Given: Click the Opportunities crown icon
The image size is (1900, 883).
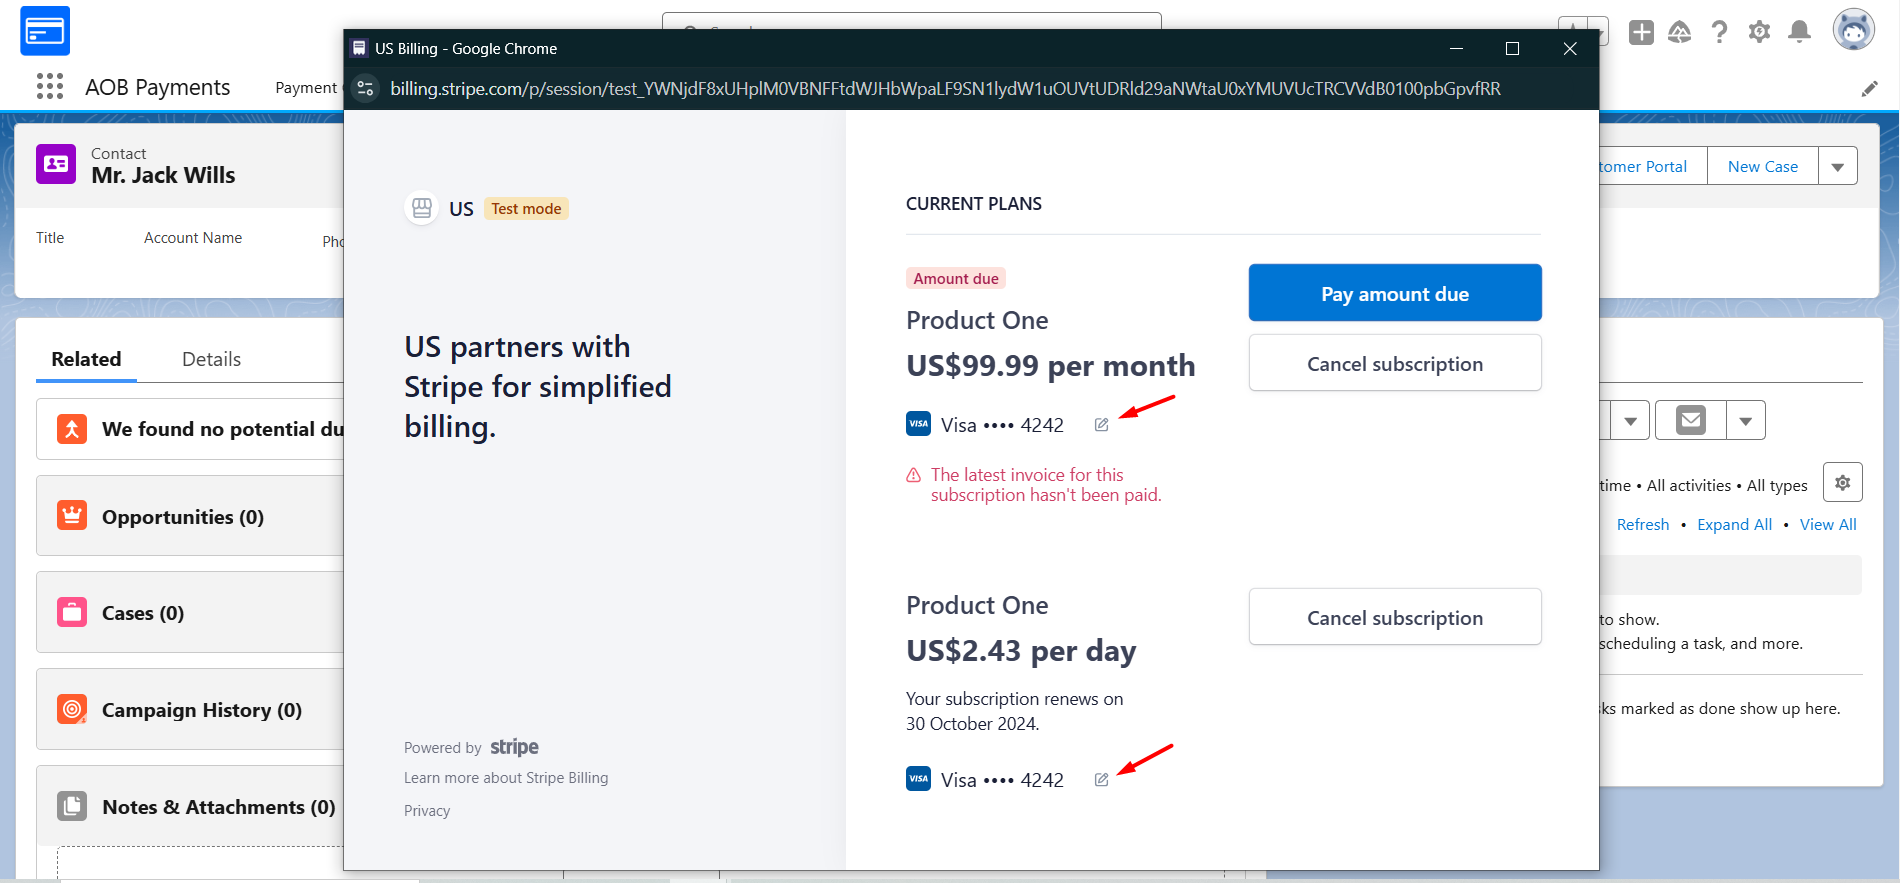Looking at the screenshot, I should tap(72, 516).
